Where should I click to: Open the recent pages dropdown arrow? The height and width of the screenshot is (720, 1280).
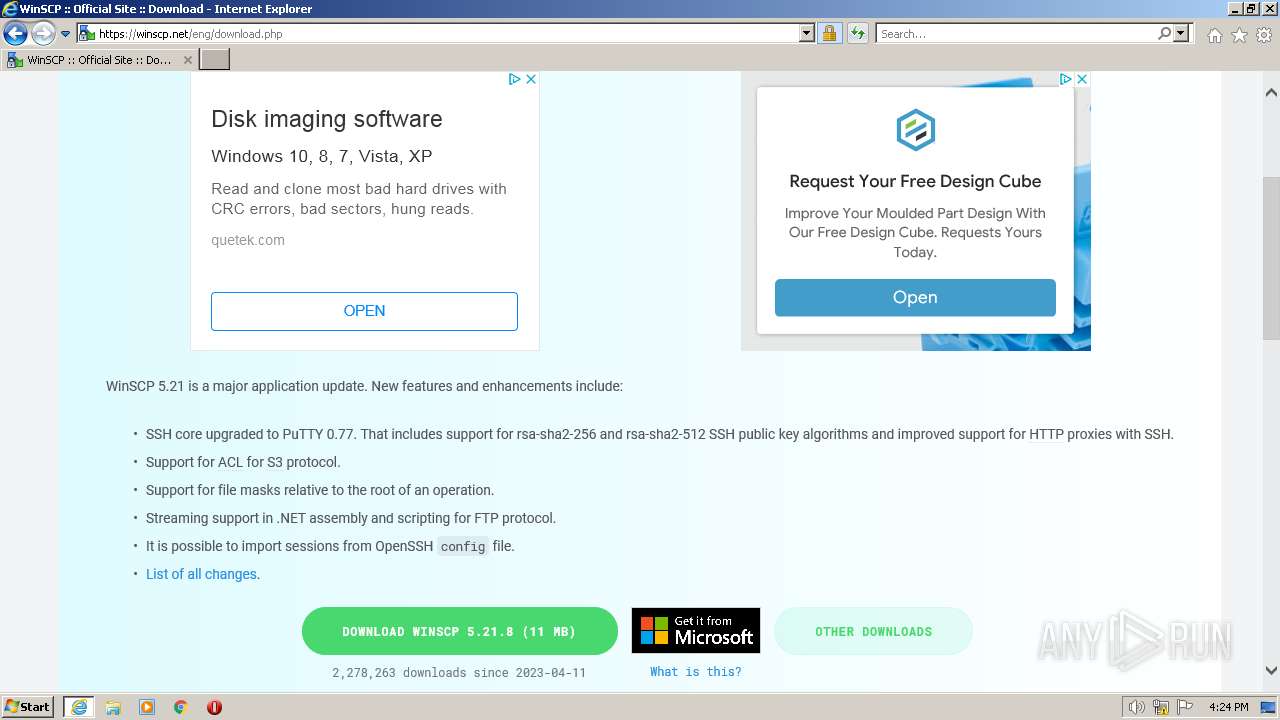tap(65, 34)
